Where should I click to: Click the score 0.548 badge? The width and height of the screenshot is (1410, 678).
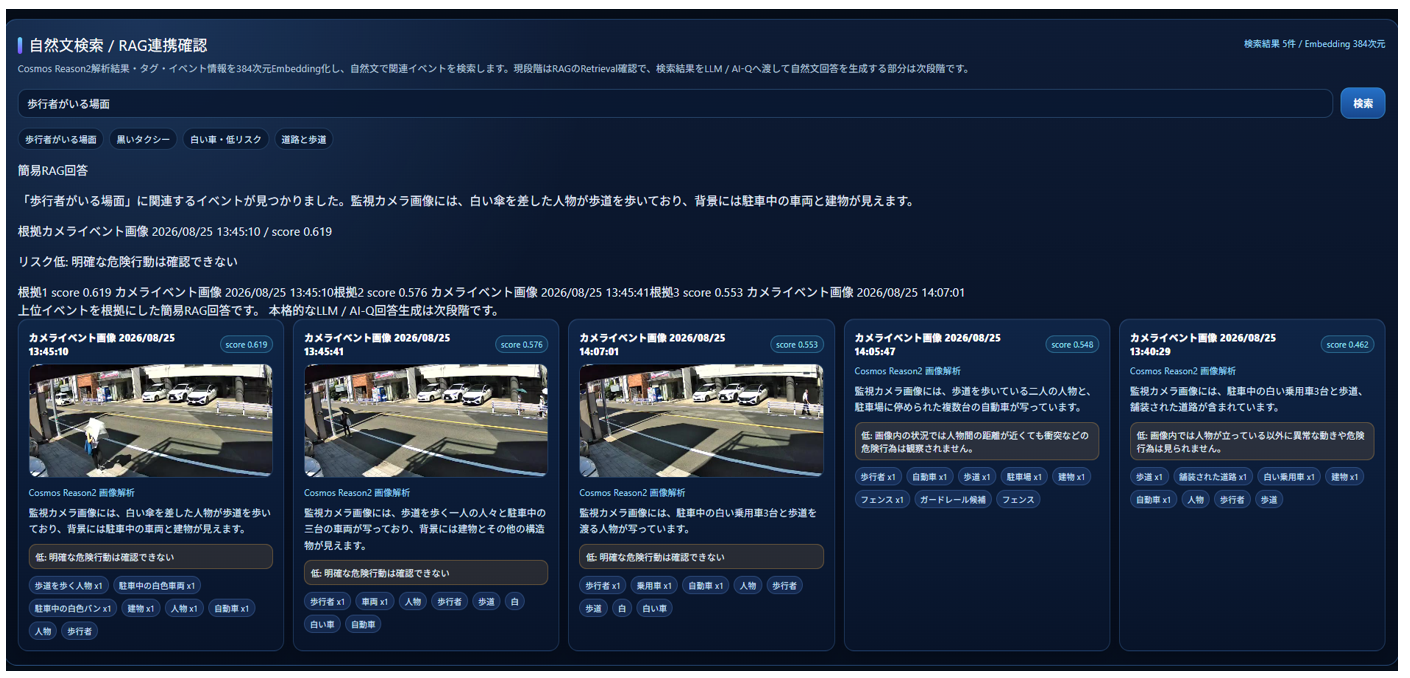(1072, 345)
